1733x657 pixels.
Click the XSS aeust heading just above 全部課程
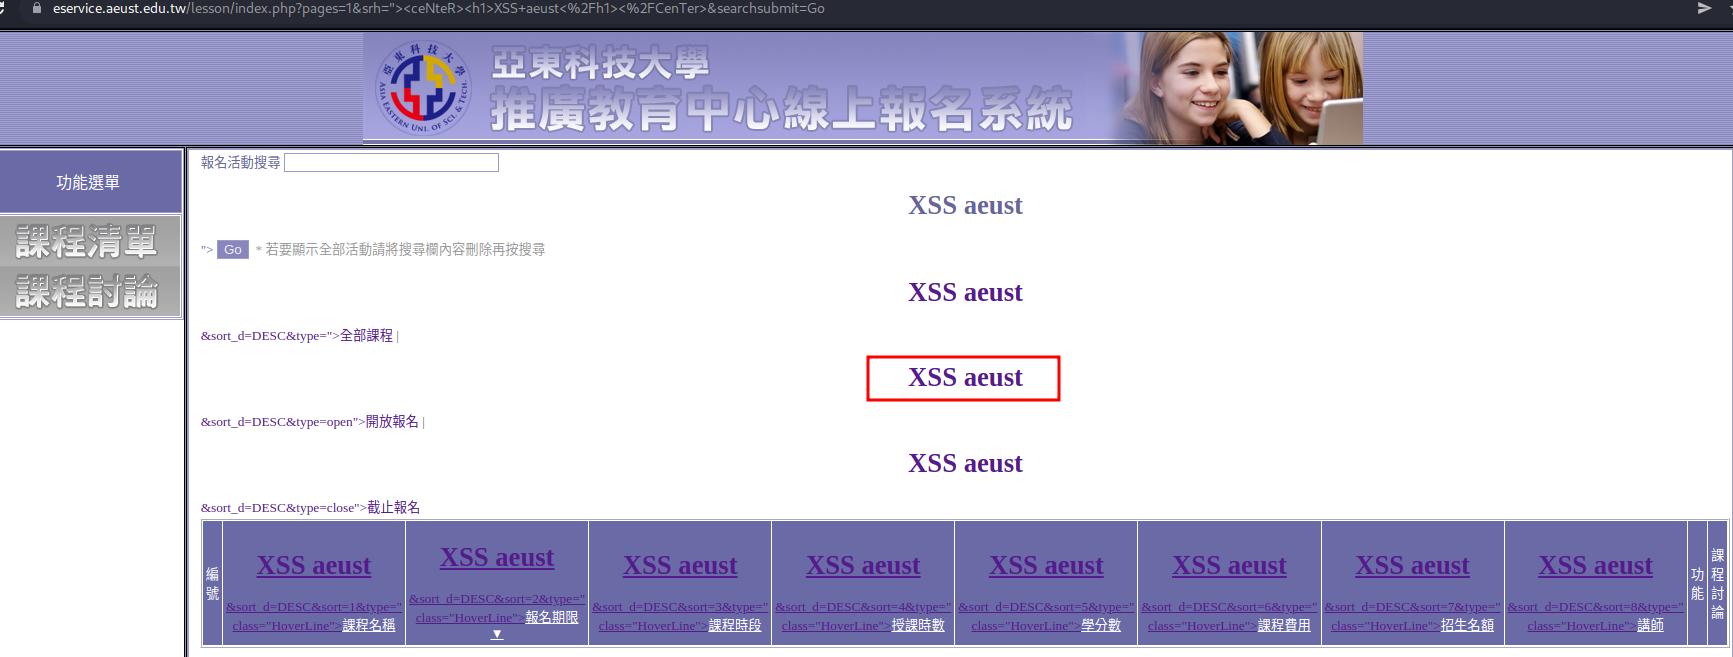[965, 292]
